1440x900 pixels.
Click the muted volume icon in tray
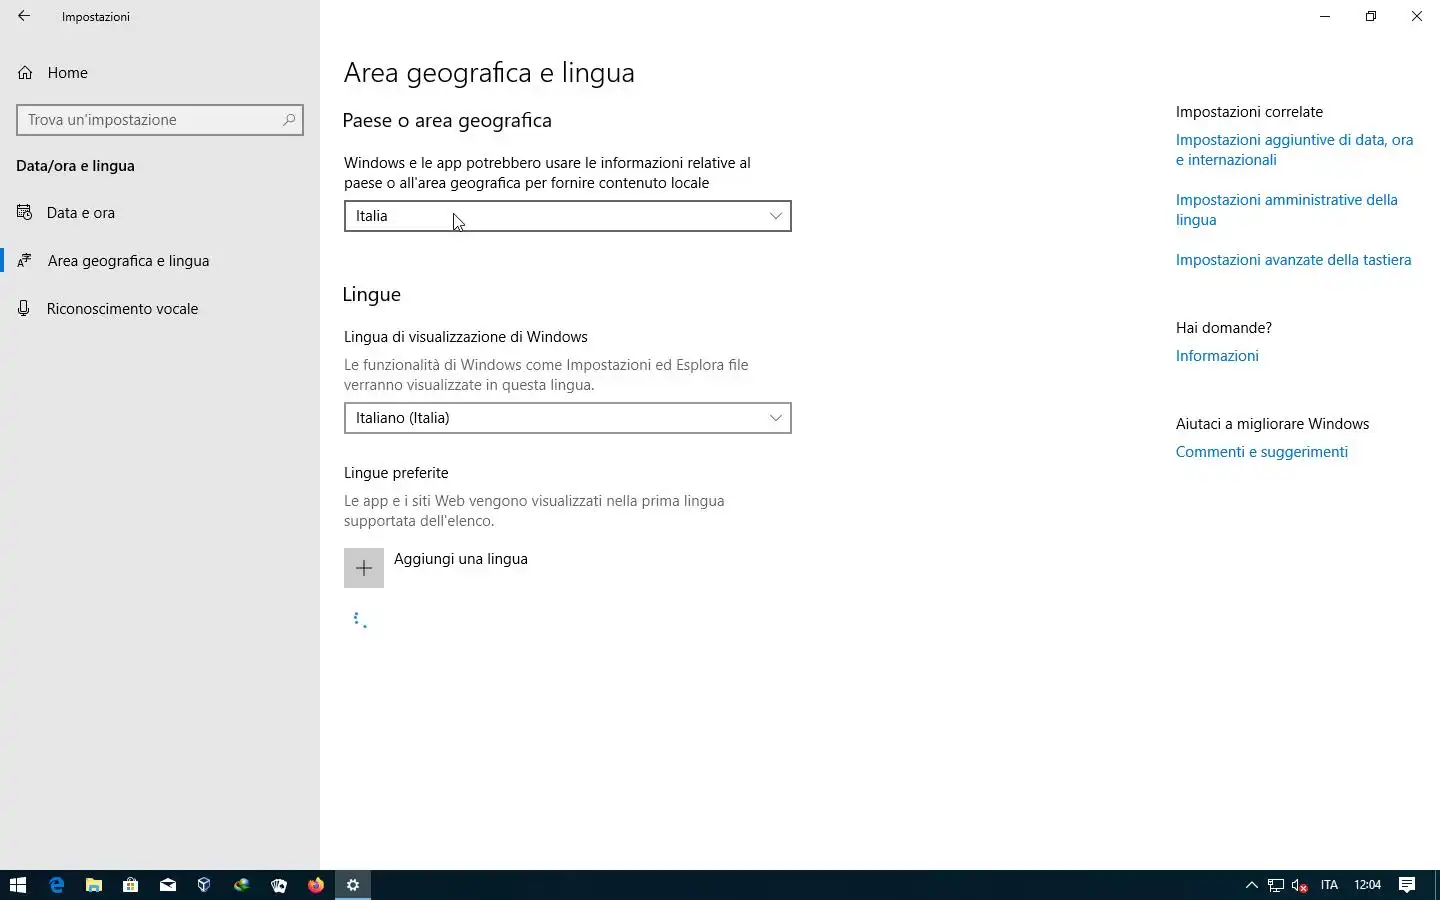tap(1300, 885)
